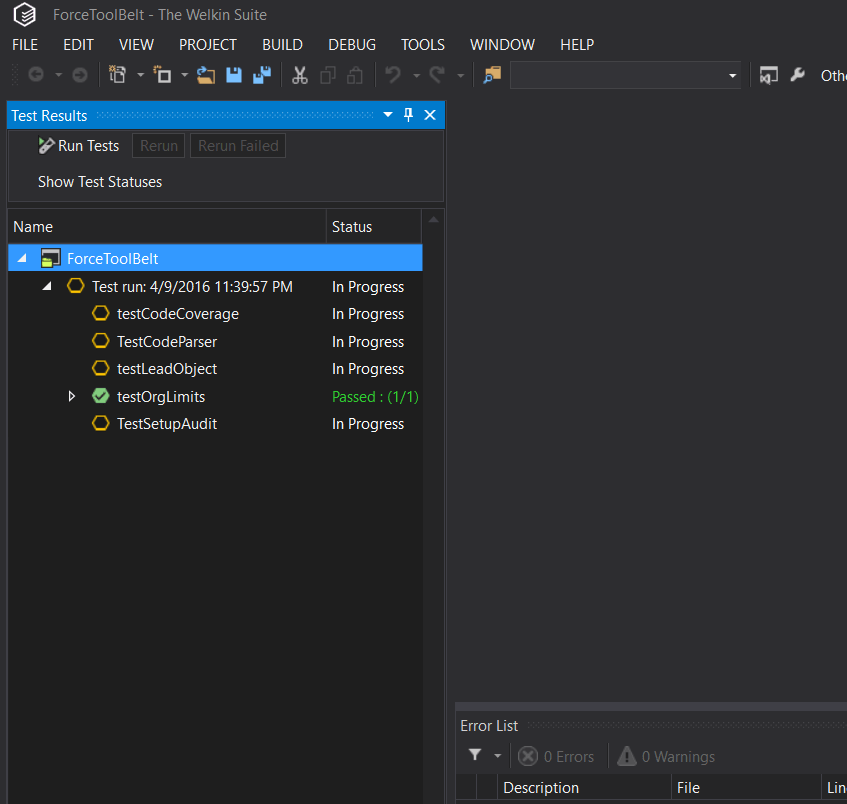Click the Run Tests button
The image size is (847, 804).
[x=79, y=146]
